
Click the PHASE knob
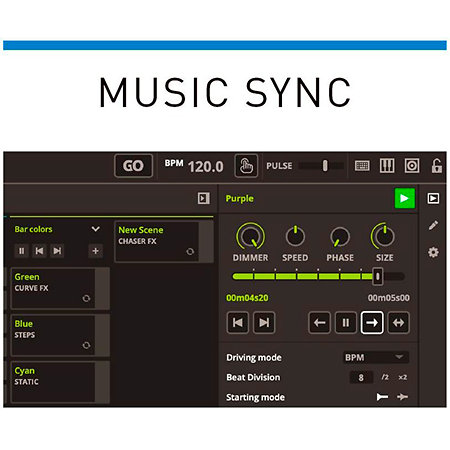tap(340, 237)
